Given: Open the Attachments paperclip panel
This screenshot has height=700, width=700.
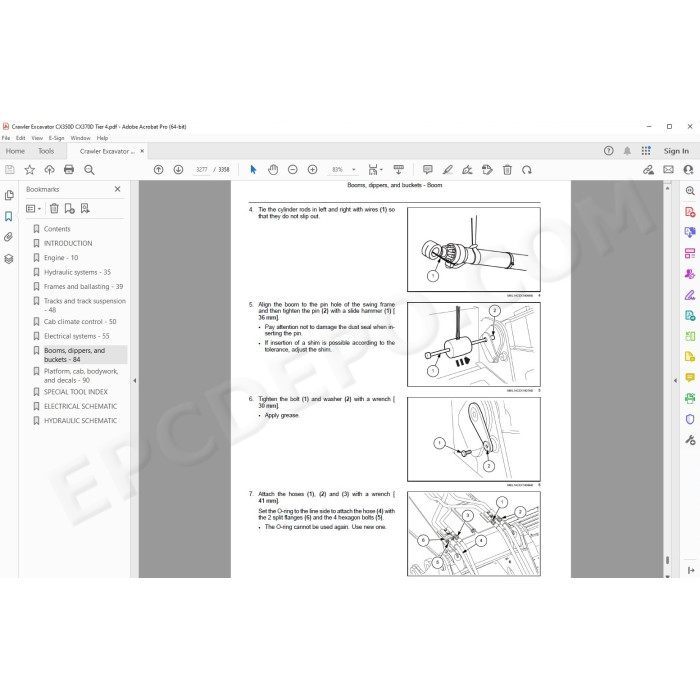Looking at the screenshot, I should [8, 237].
